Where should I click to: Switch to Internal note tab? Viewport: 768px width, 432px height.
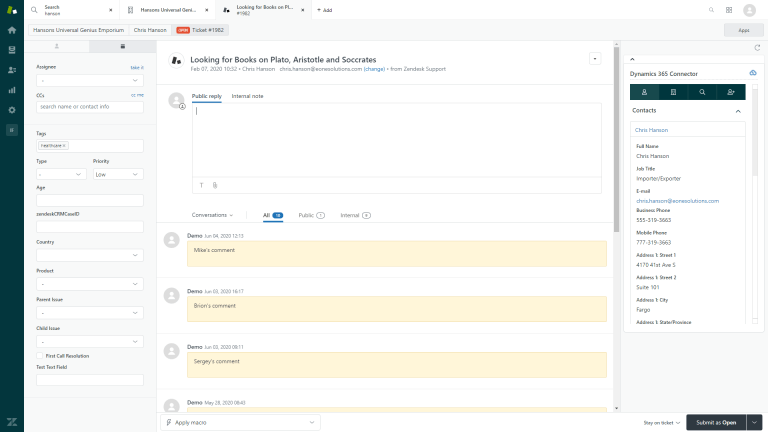click(x=247, y=96)
